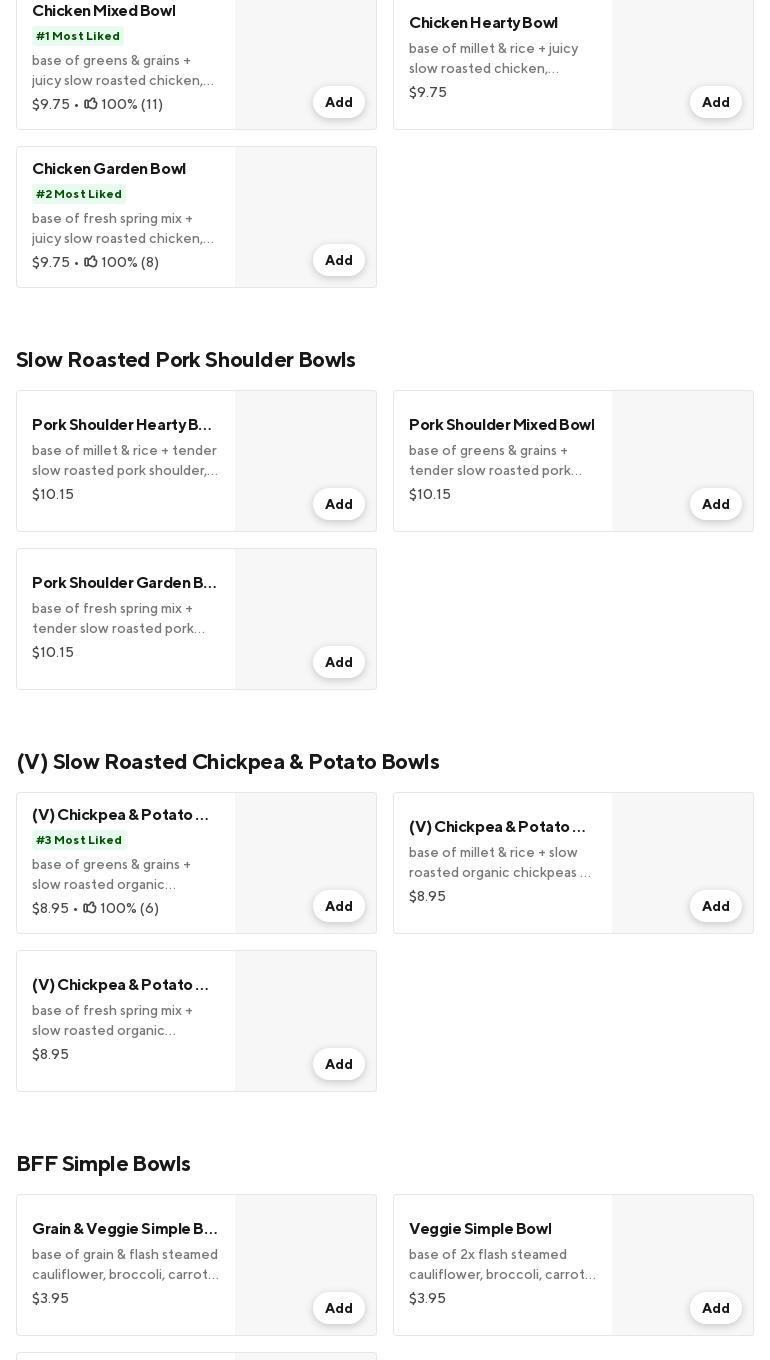Viewport: 770px width, 1360px height.
Task: Add Chicken Mixed Bowl to order
Action: tap(339, 102)
